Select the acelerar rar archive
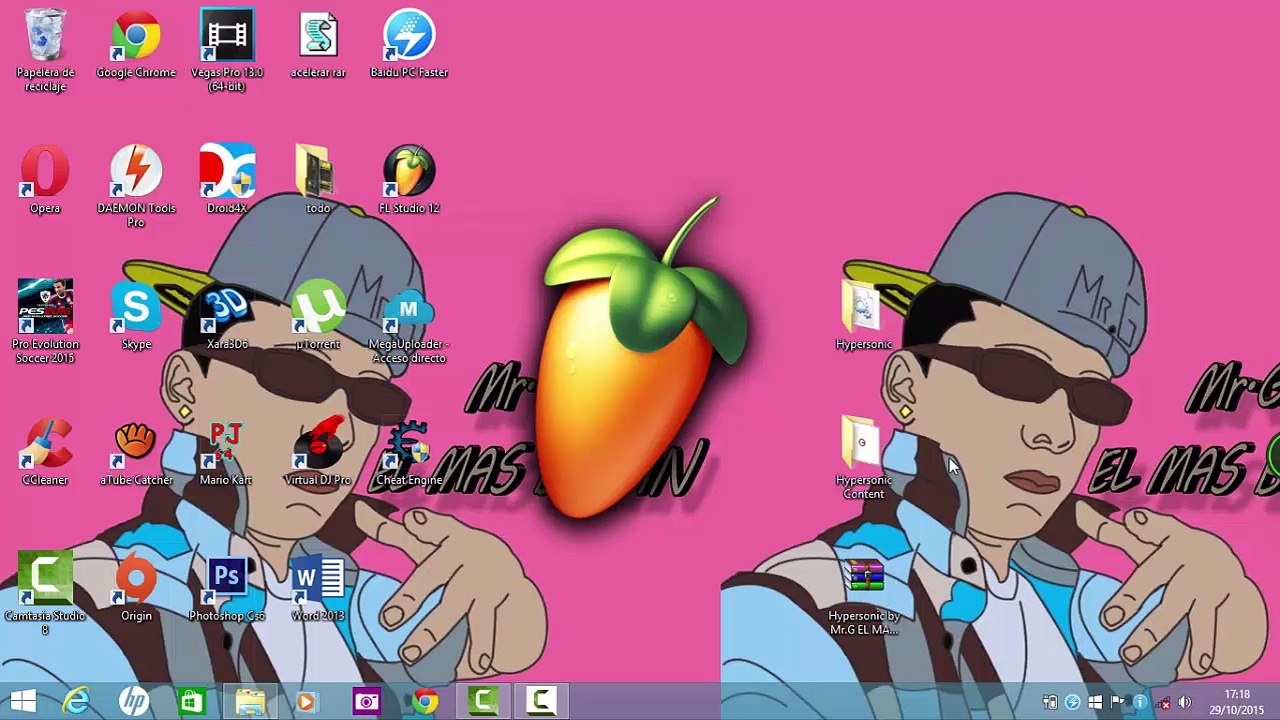This screenshot has width=1280, height=720. point(318,45)
